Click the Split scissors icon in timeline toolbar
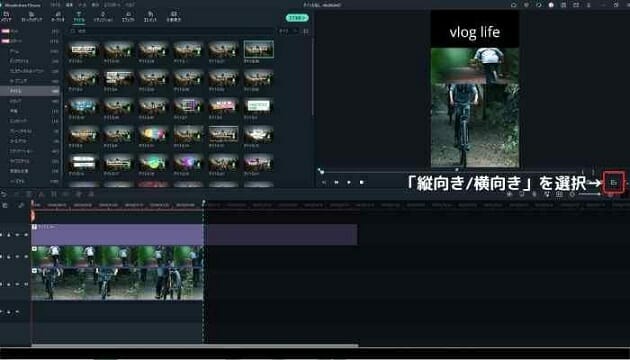Screen dimensions: 630x360 click(x=42, y=194)
